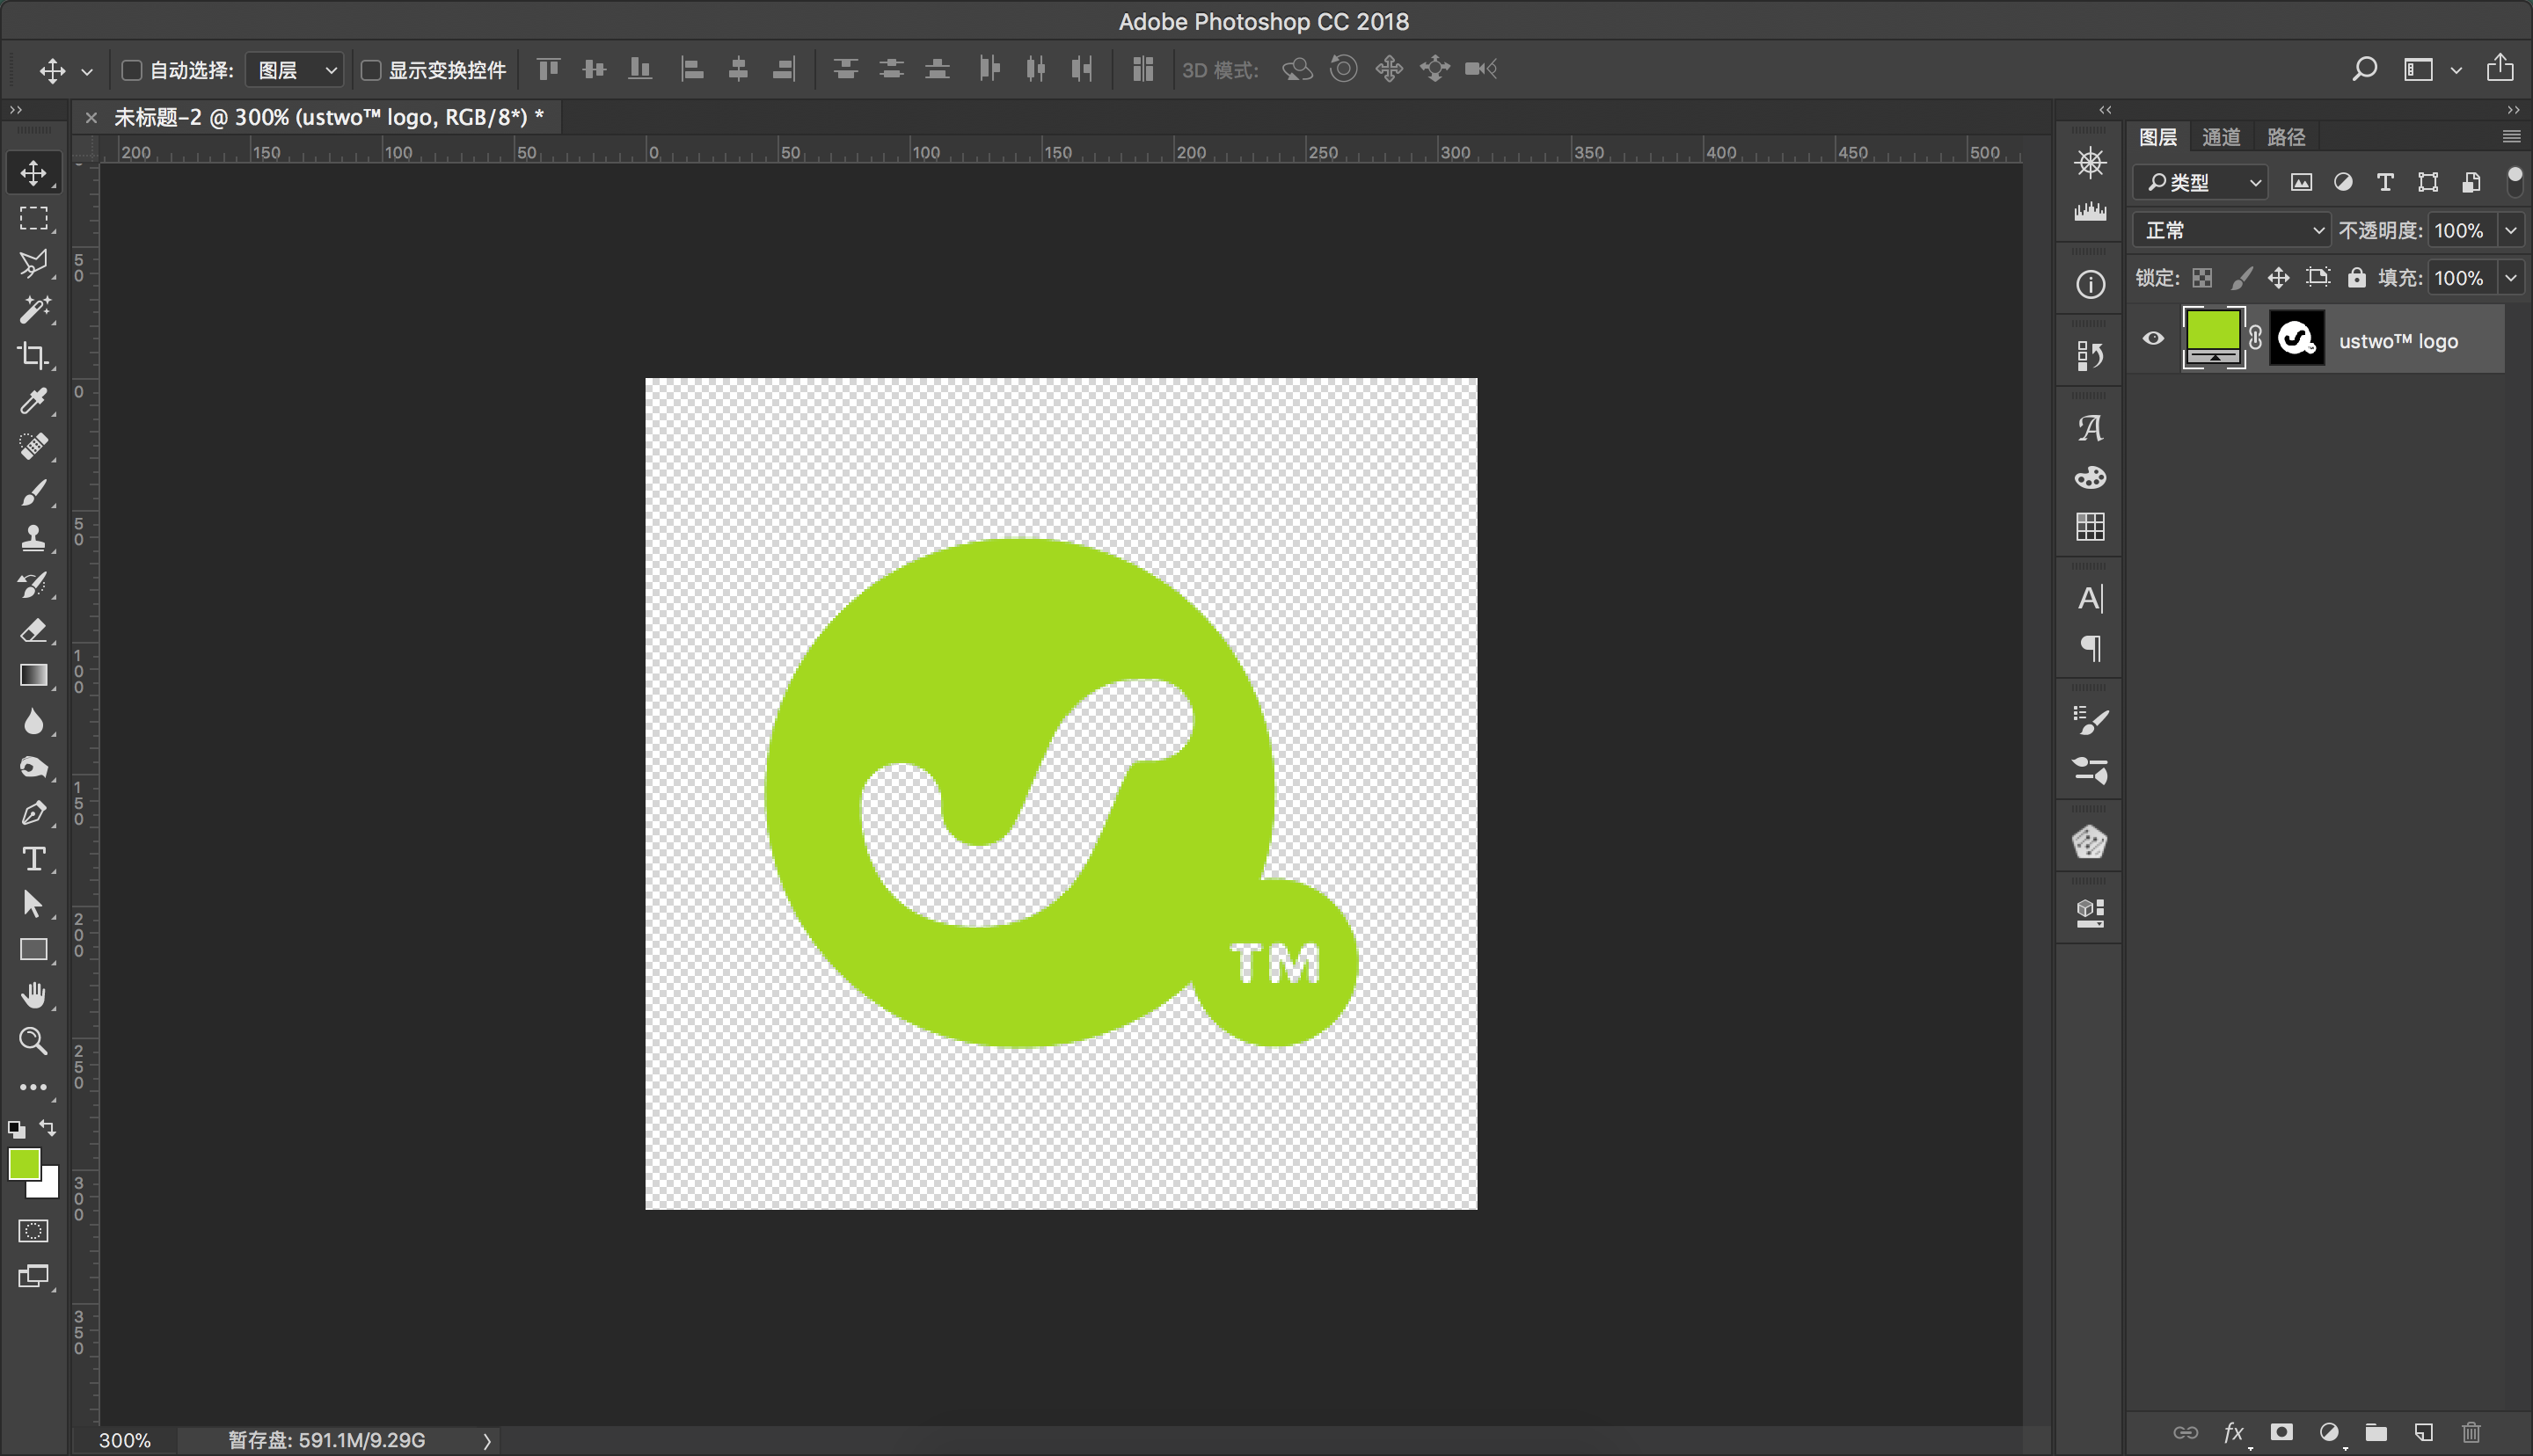Change the screen mode

[x=33, y=1276]
